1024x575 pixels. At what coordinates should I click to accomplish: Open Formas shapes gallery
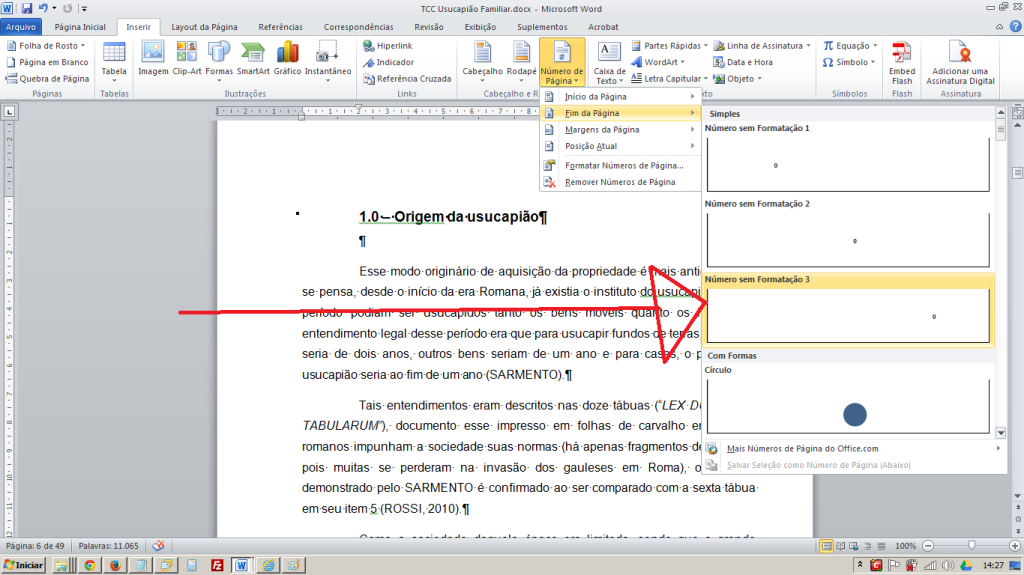coord(219,61)
